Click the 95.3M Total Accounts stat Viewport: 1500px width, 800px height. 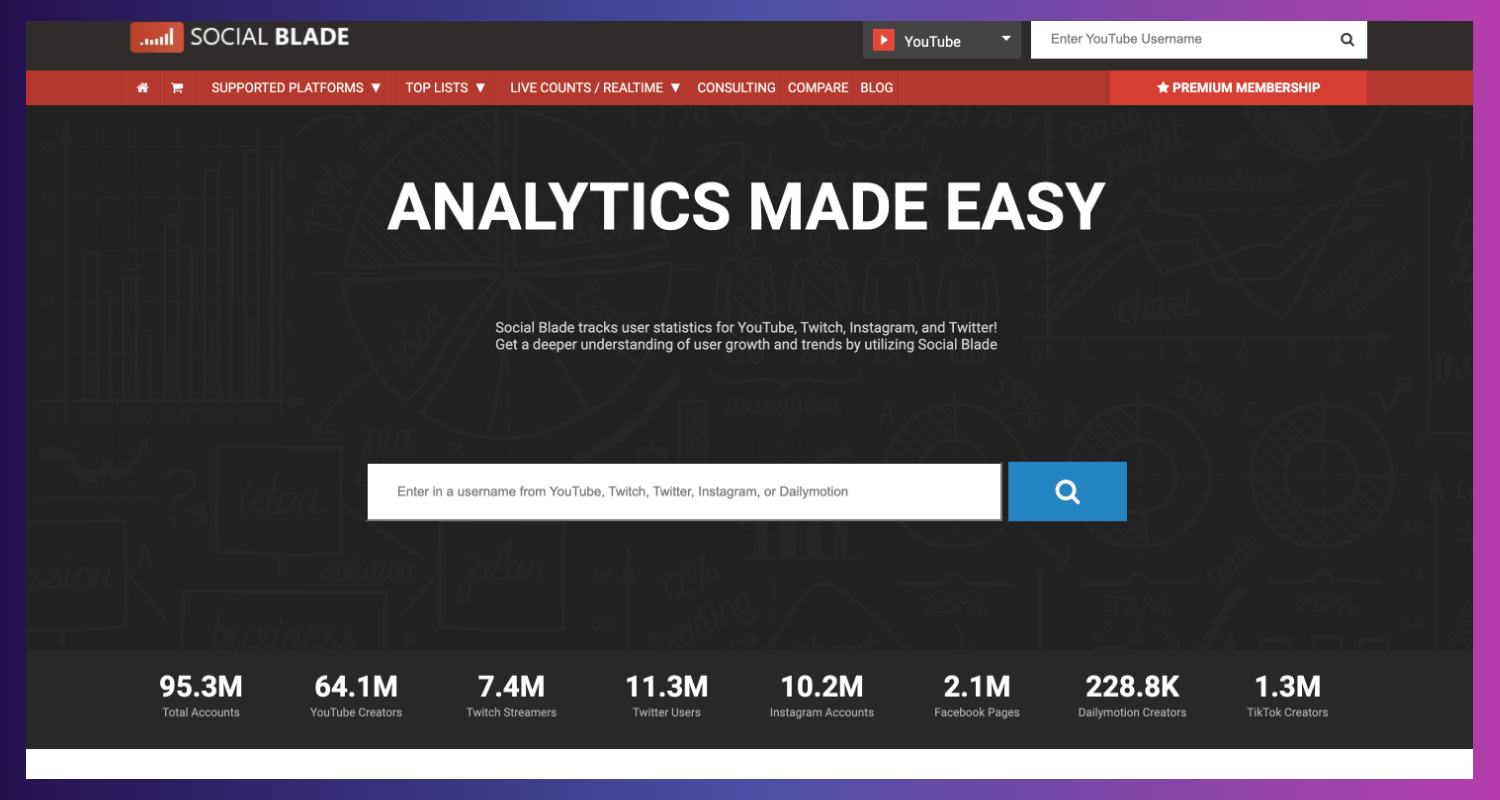click(201, 697)
